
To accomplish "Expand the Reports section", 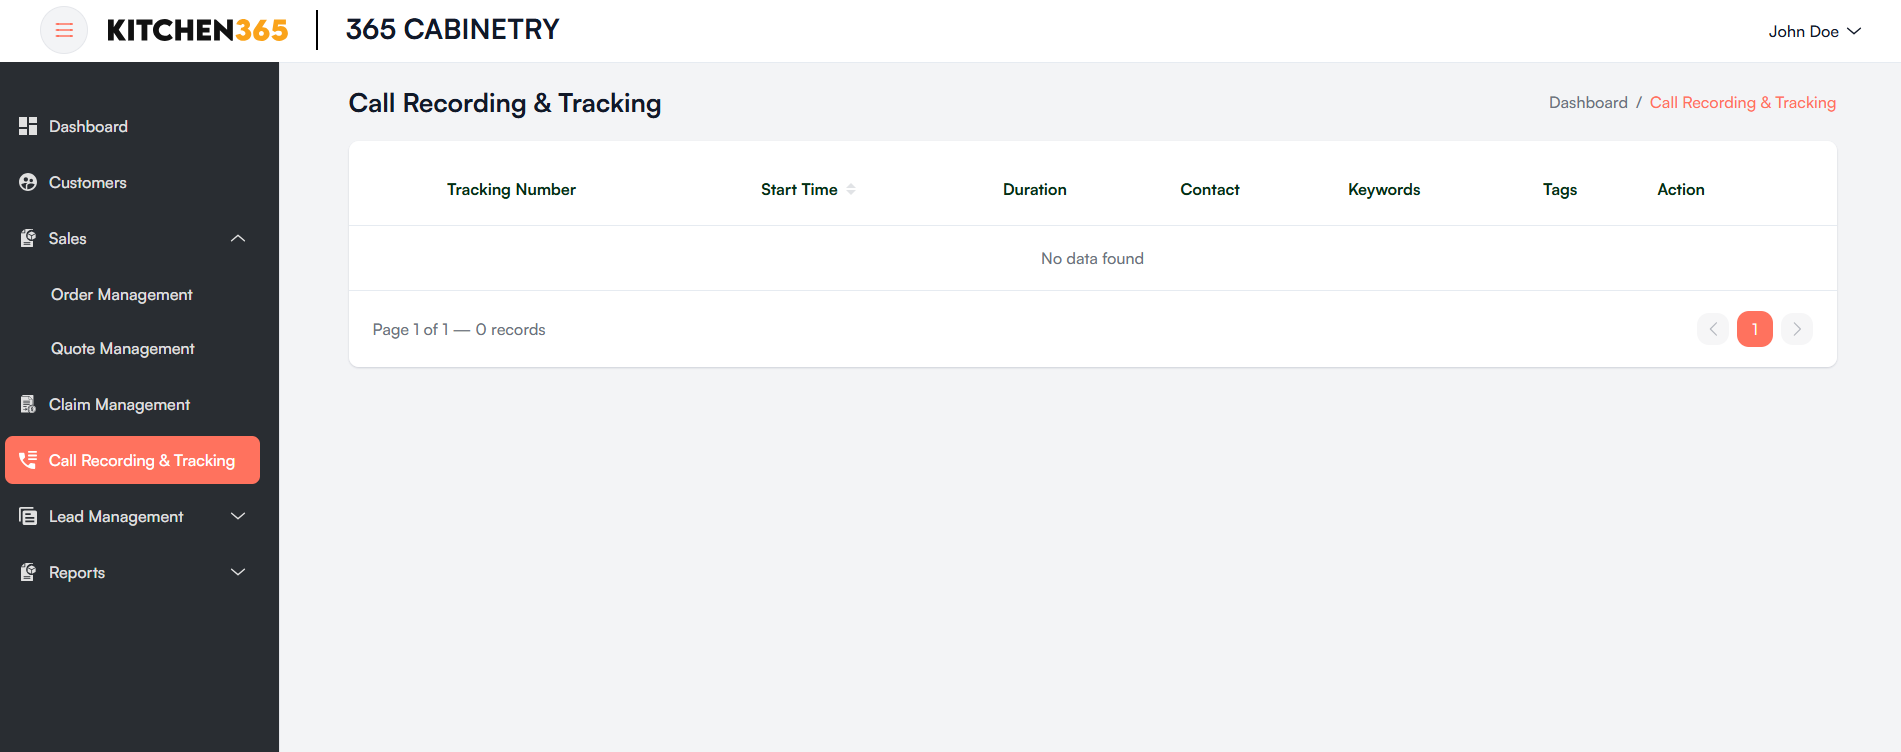I will click(x=237, y=572).
